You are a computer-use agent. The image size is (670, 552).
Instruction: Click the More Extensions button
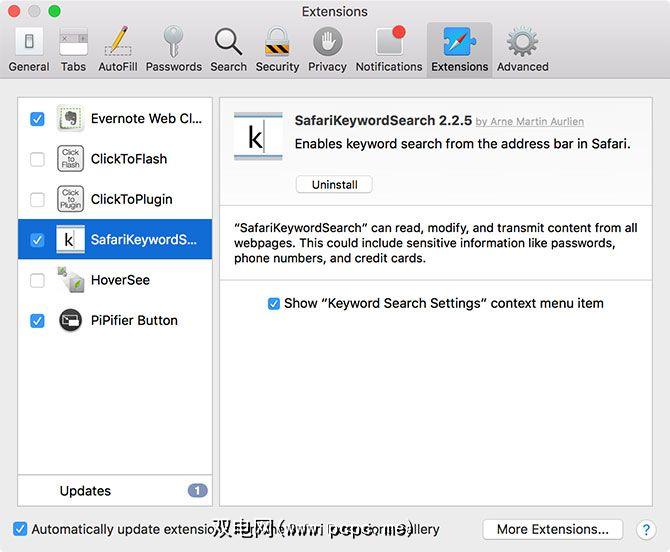tap(552, 529)
